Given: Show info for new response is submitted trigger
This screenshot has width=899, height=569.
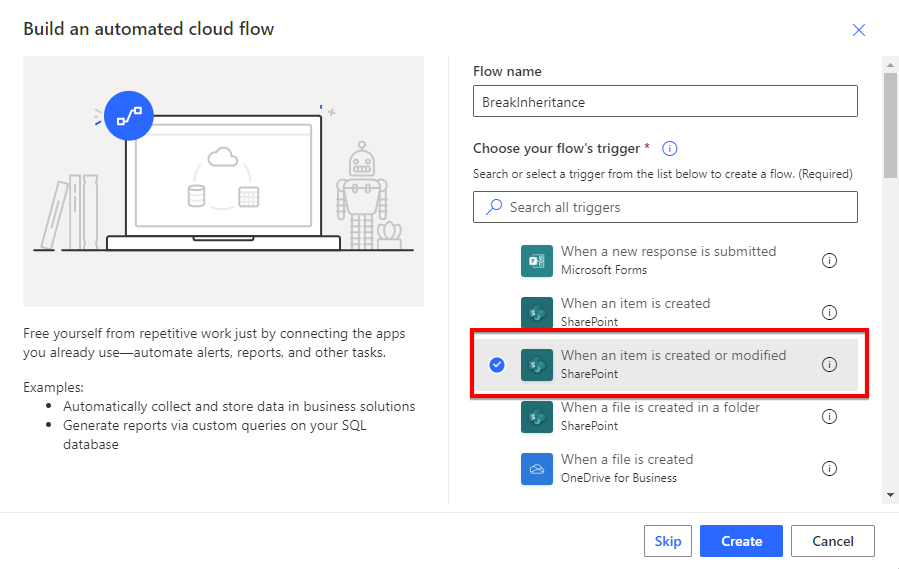Looking at the screenshot, I should [x=829, y=260].
